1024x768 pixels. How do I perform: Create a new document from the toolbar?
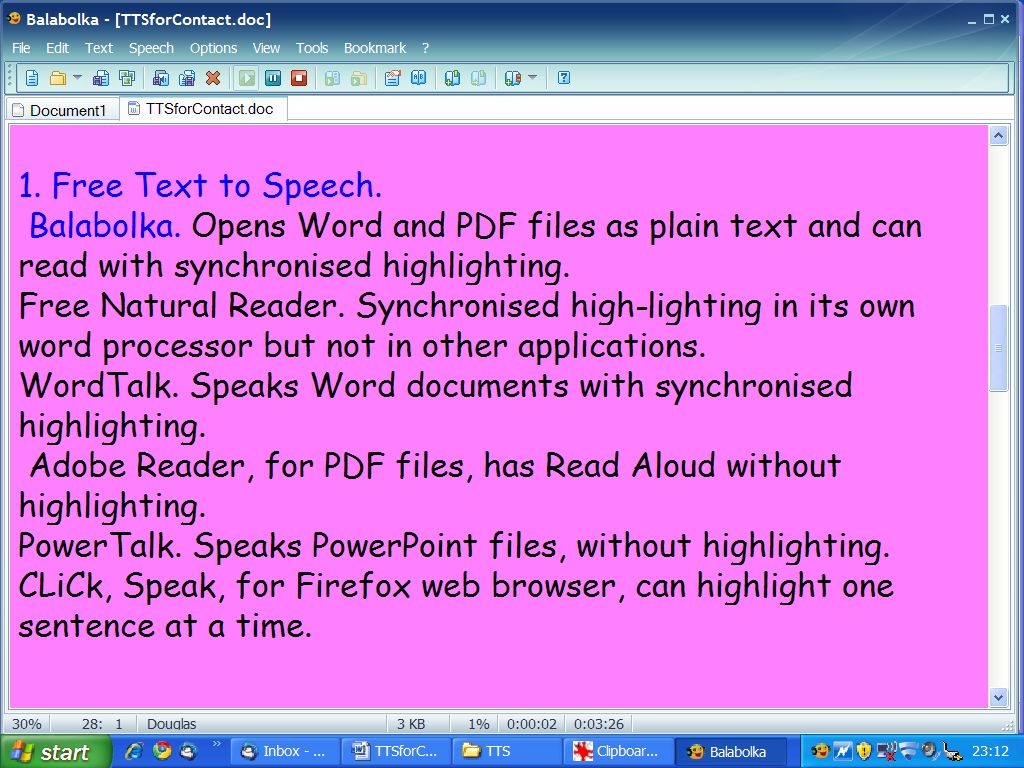pos(32,78)
